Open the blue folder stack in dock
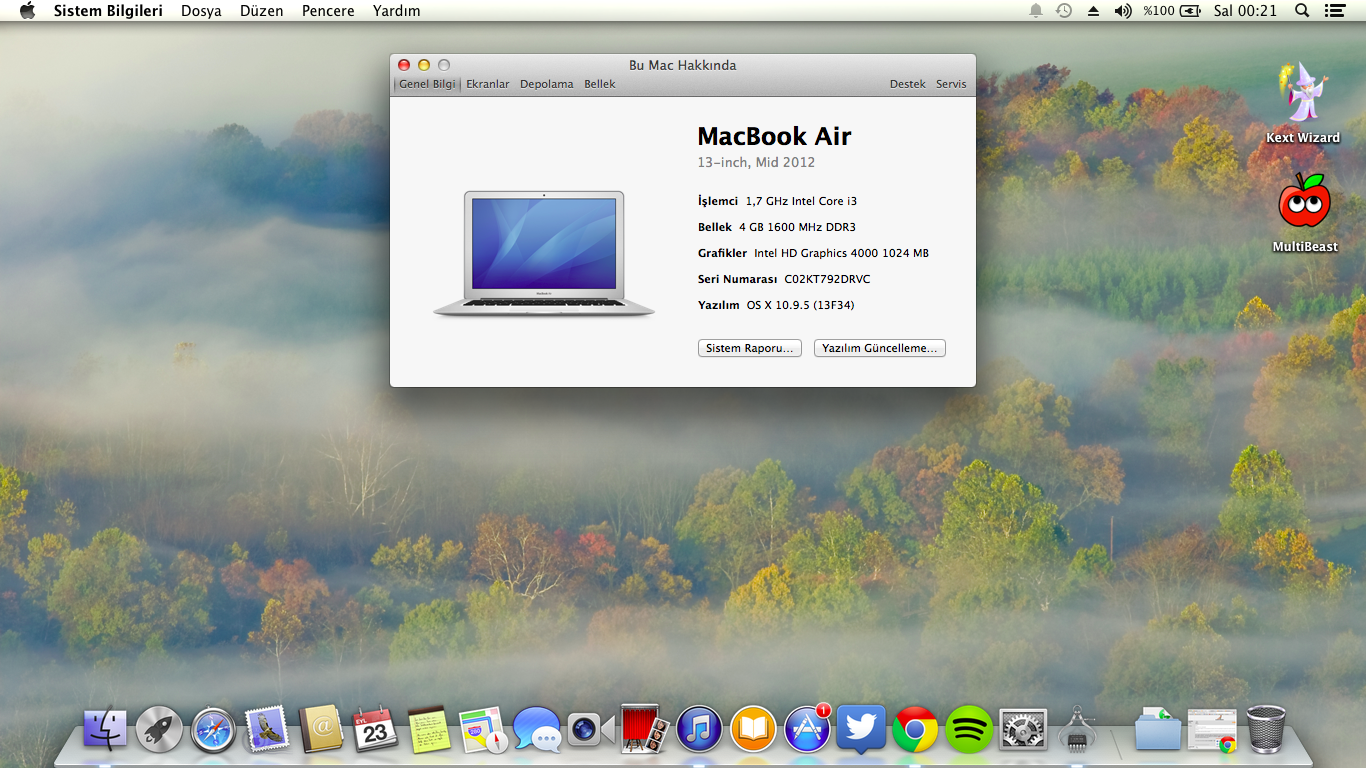The width and height of the screenshot is (1366, 768). click(x=1158, y=730)
